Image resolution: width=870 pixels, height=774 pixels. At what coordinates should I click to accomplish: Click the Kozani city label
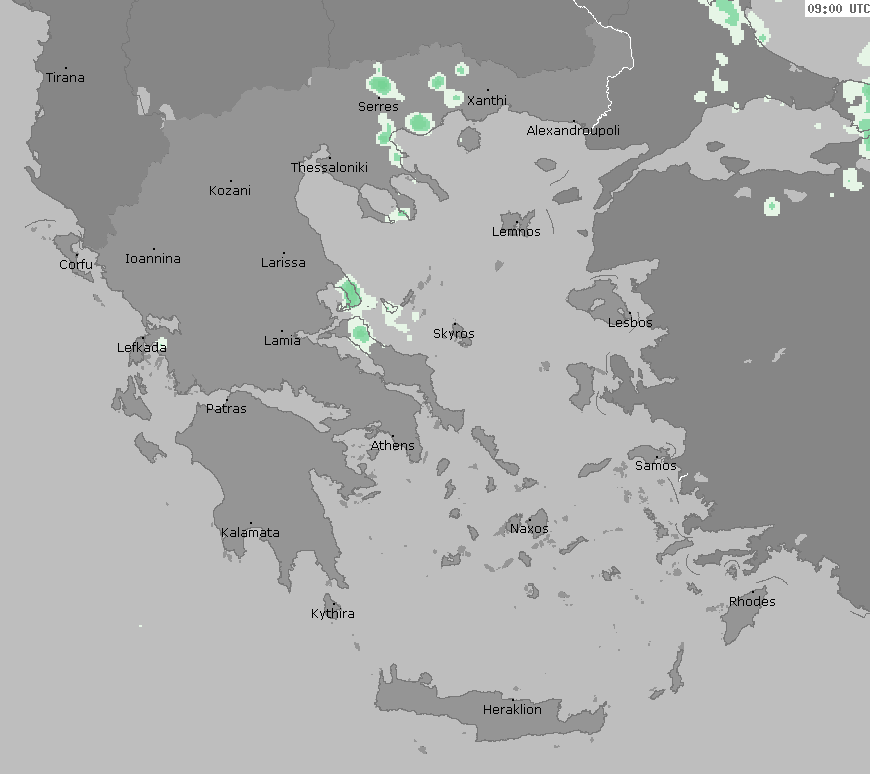click(230, 191)
